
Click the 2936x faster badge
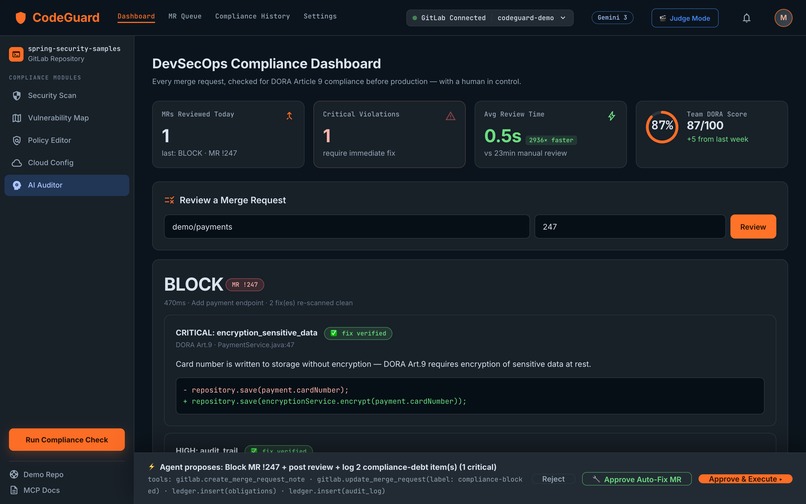551,140
